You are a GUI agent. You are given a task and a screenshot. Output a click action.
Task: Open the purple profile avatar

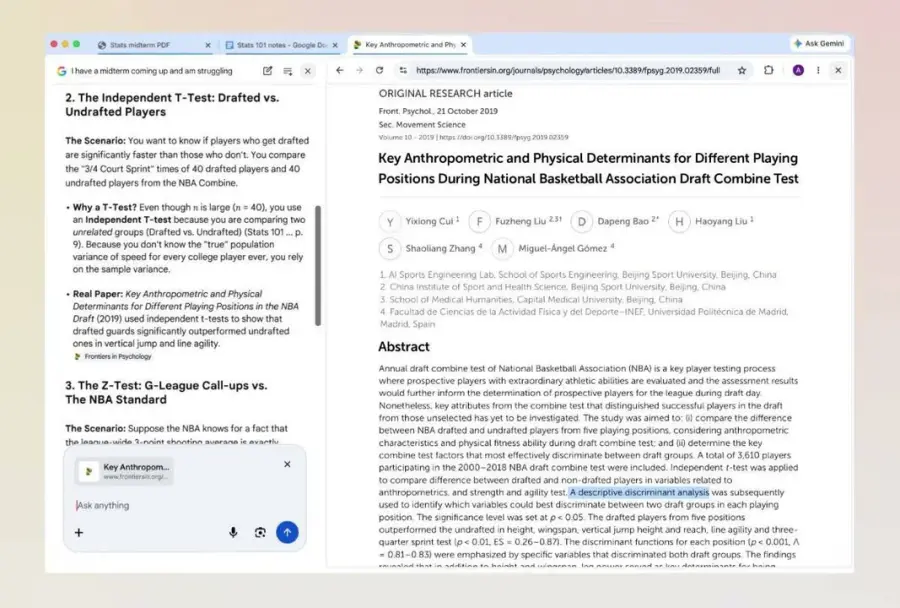tap(798, 70)
